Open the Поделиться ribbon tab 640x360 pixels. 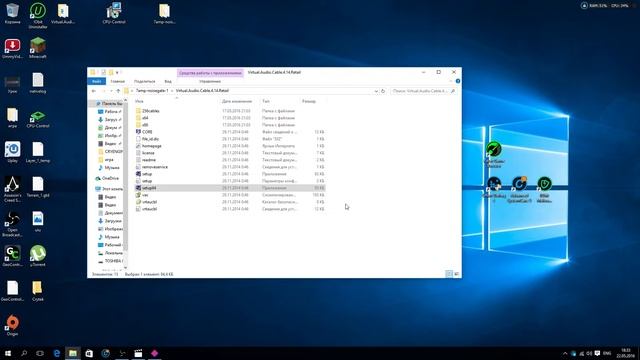click(144, 81)
